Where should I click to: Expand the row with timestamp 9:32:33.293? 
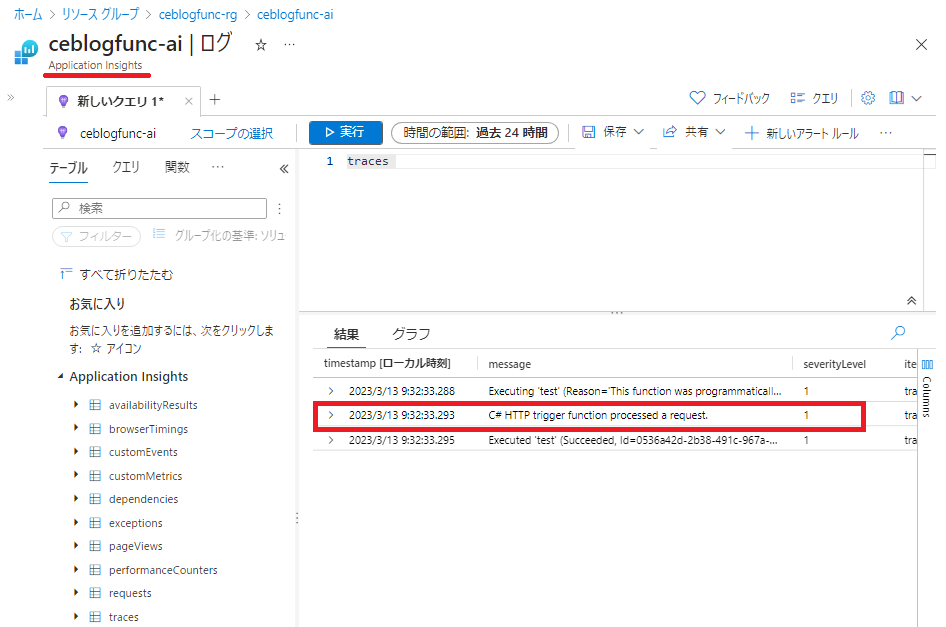pos(331,415)
